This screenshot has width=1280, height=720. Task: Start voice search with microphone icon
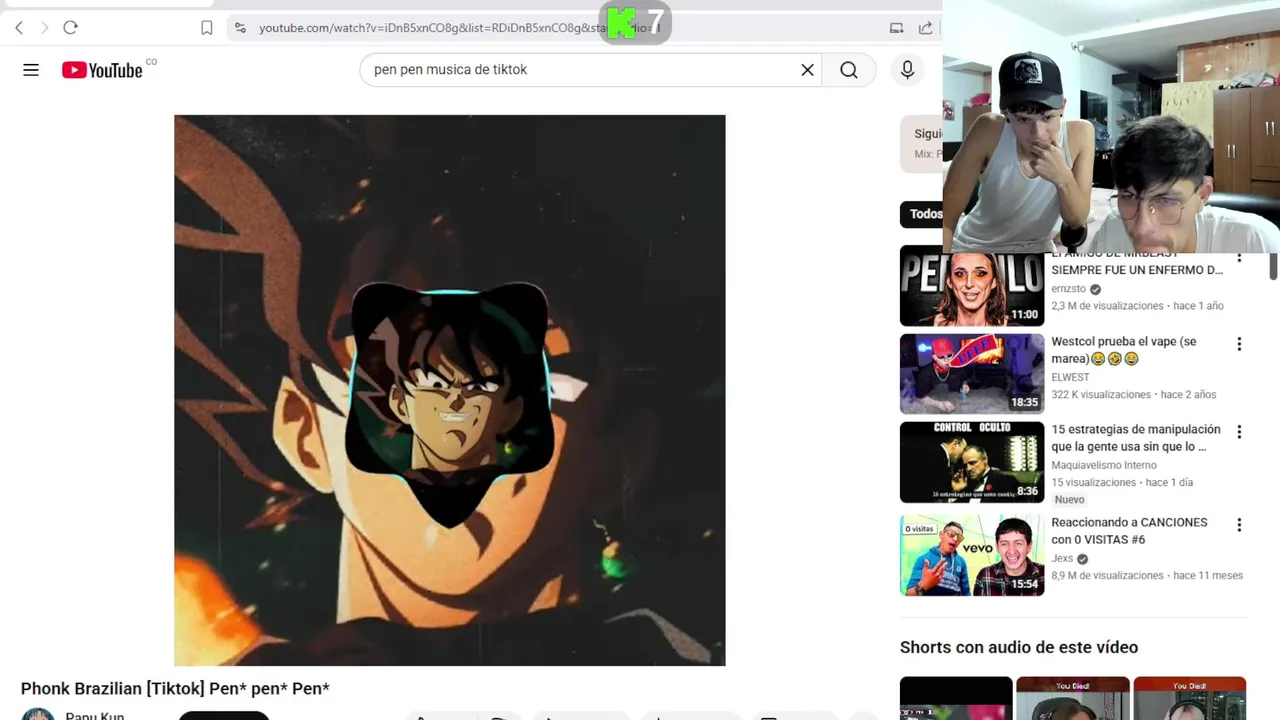point(907,70)
